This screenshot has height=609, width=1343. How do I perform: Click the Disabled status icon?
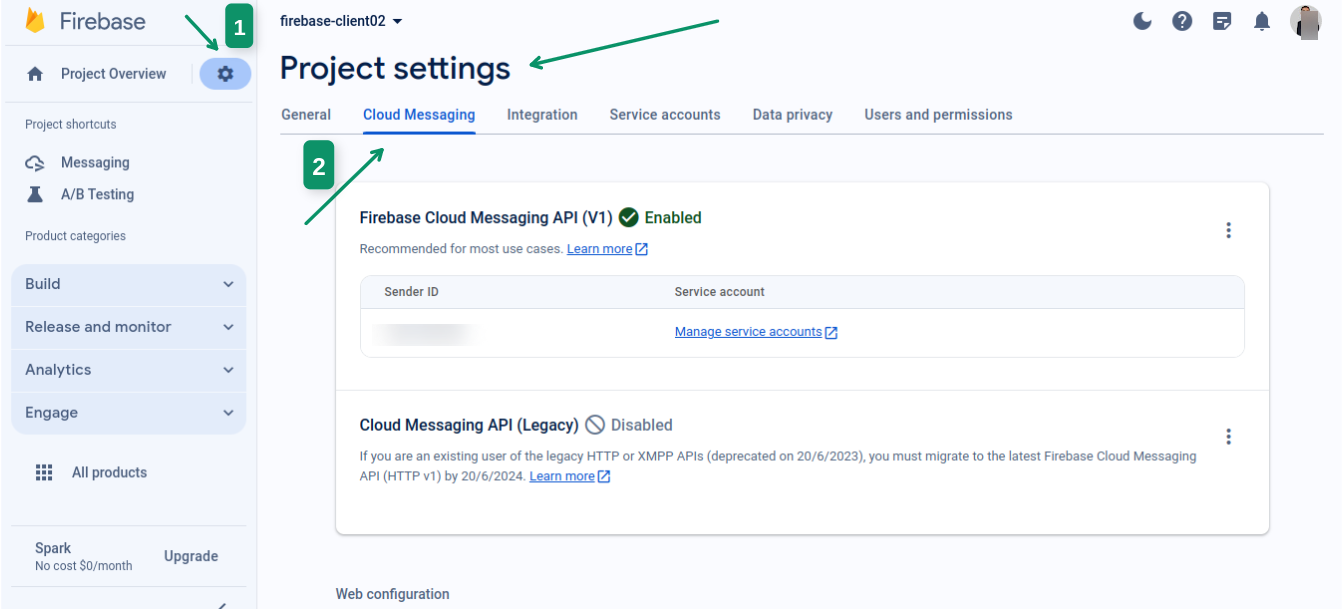pyautogui.click(x=595, y=425)
